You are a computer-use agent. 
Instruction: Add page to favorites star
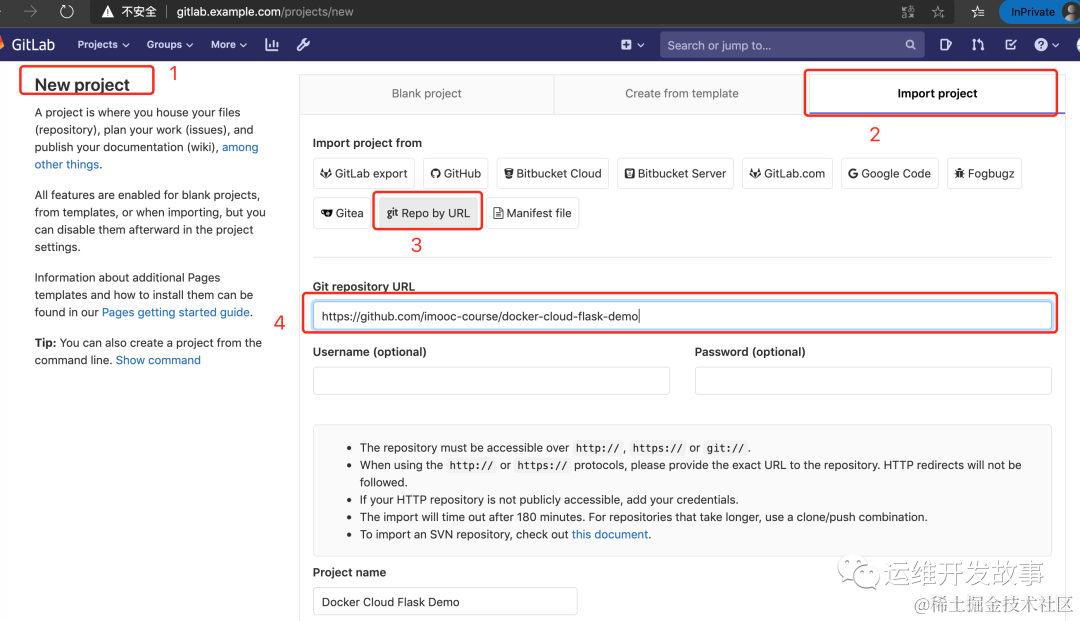(x=938, y=12)
